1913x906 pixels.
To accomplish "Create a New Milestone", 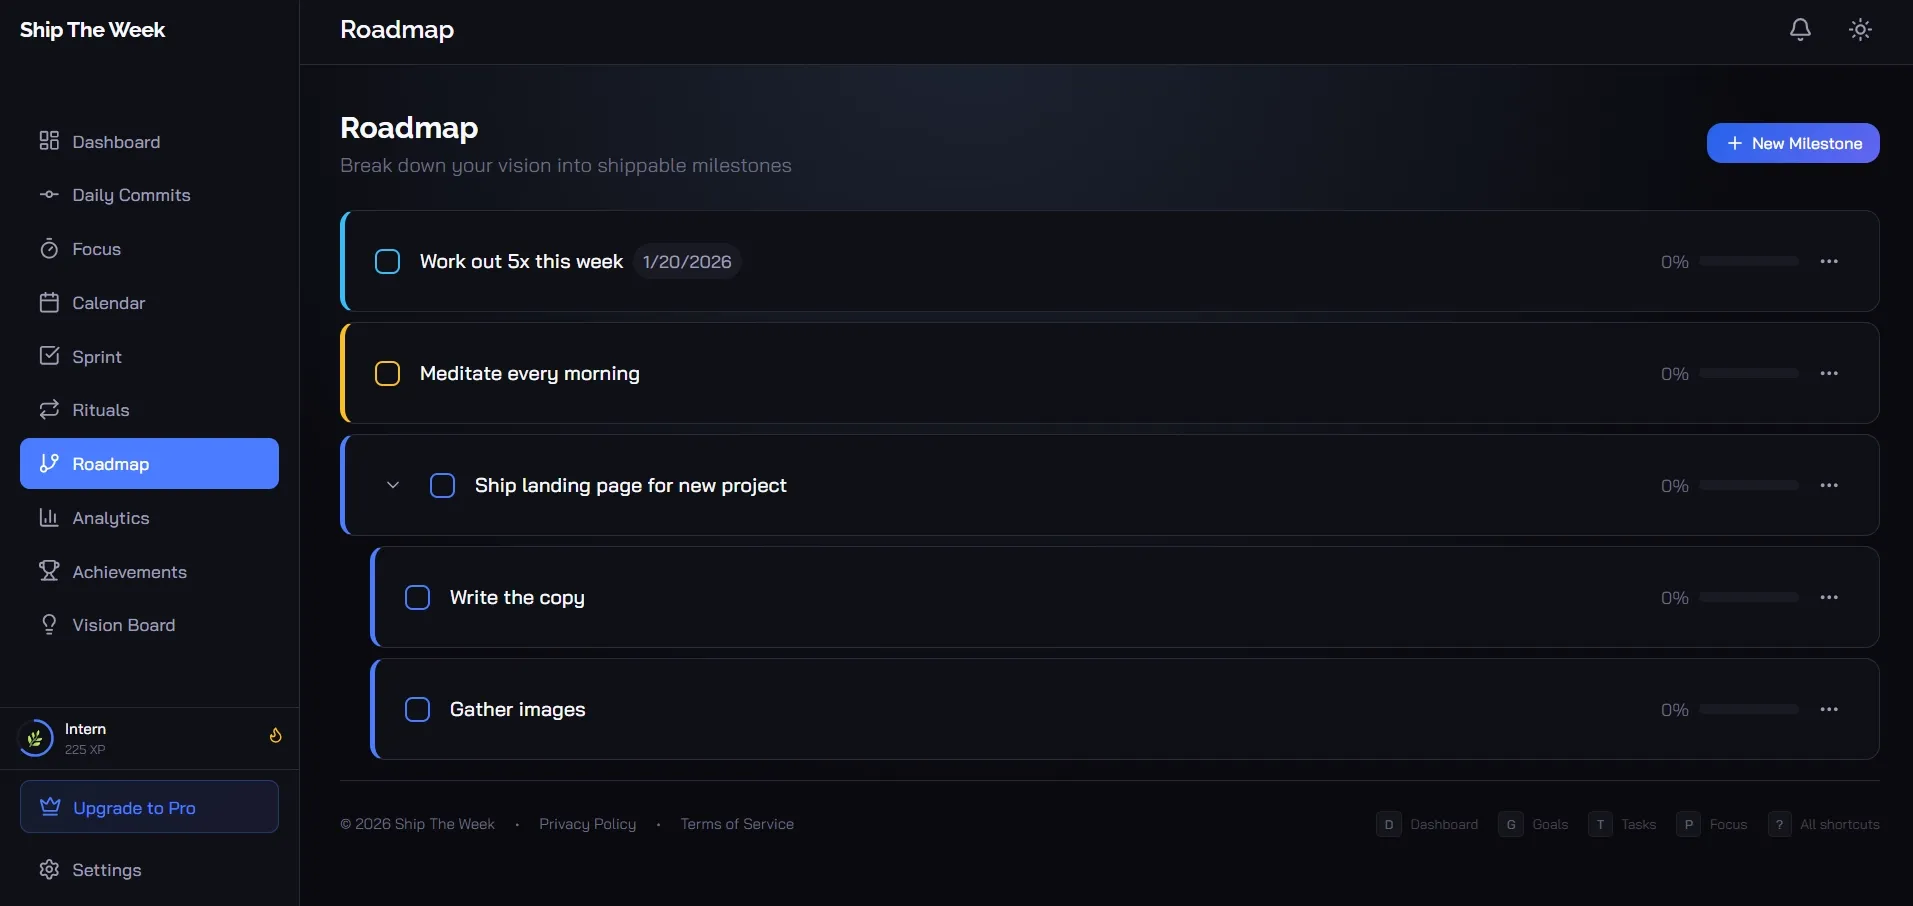I will tap(1792, 143).
